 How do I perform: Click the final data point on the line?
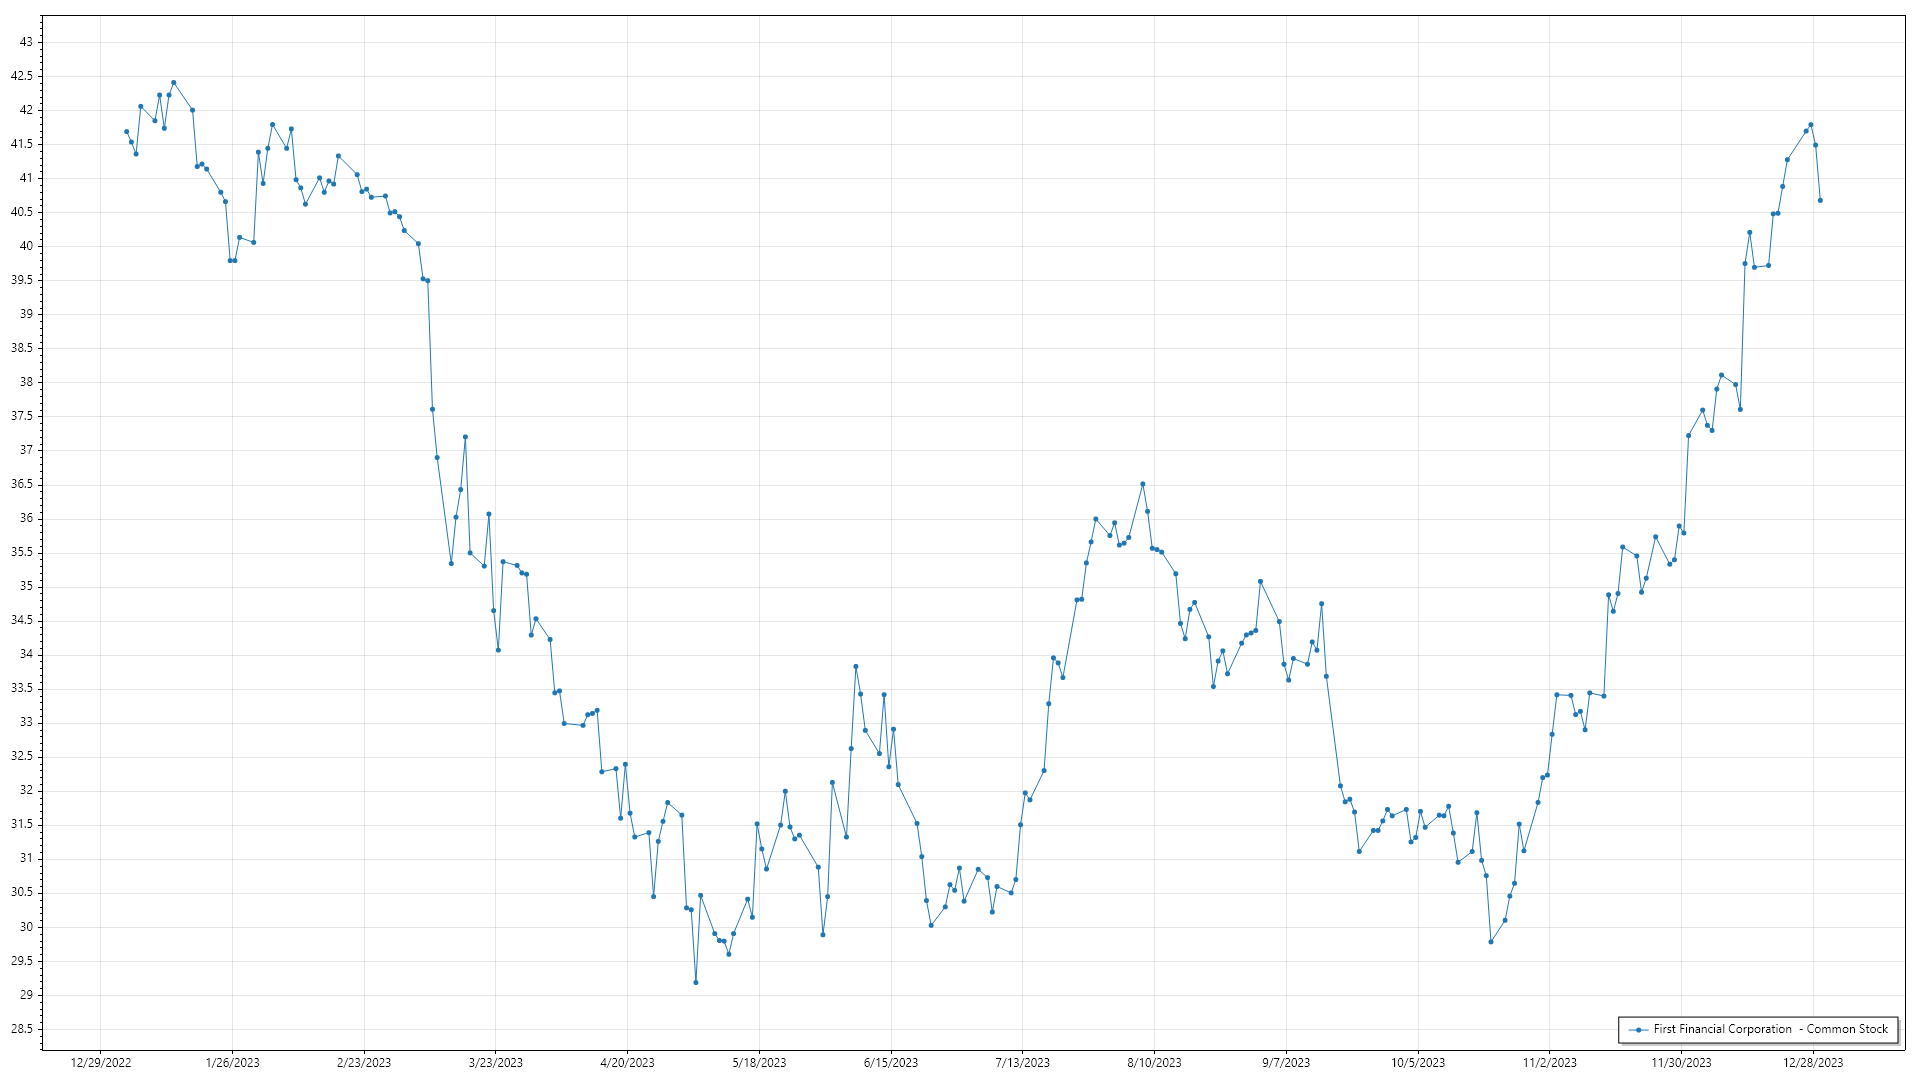pos(1820,200)
